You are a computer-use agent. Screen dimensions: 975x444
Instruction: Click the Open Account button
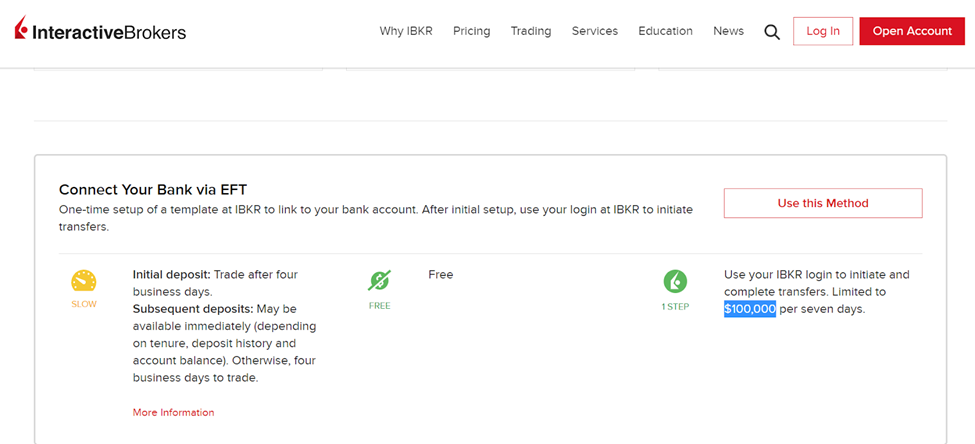click(x=912, y=31)
